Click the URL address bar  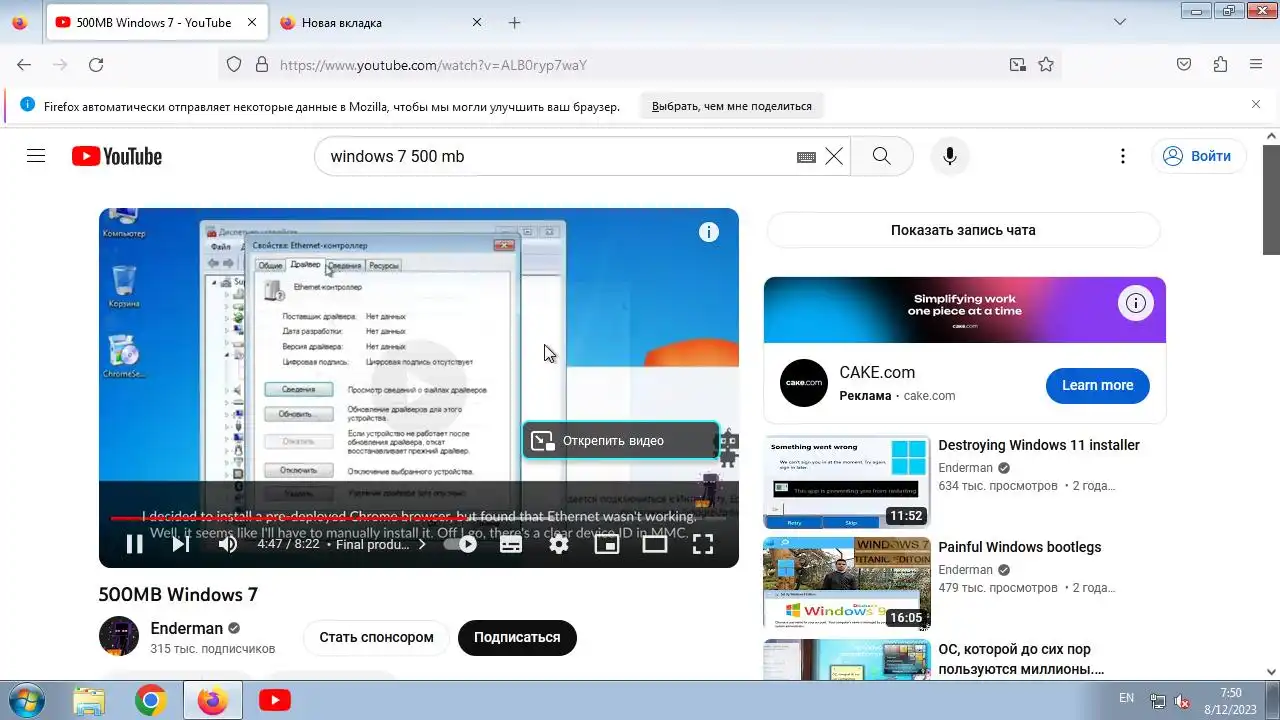(640, 65)
